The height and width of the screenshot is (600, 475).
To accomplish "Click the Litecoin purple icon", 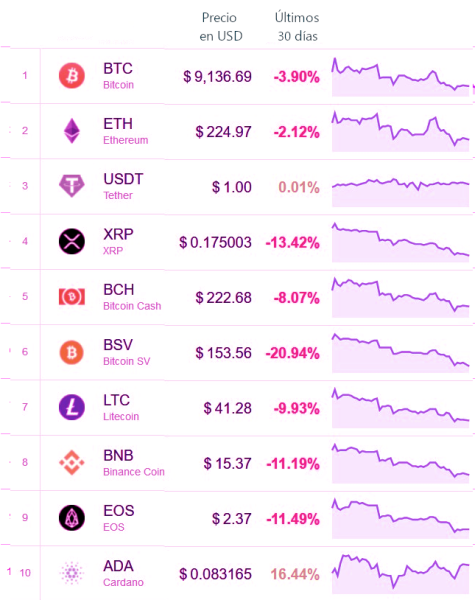I will click(72, 407).
